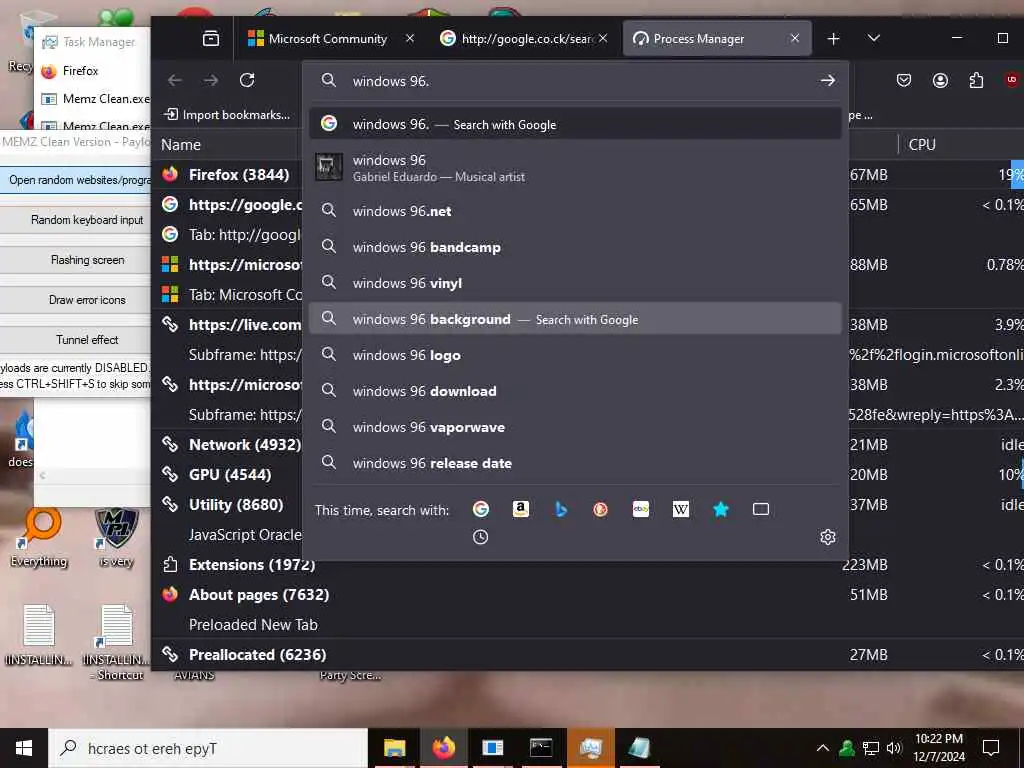
Task: Toggle MEMZ 'Tunnel effect' payload
Action: point(75,340)
